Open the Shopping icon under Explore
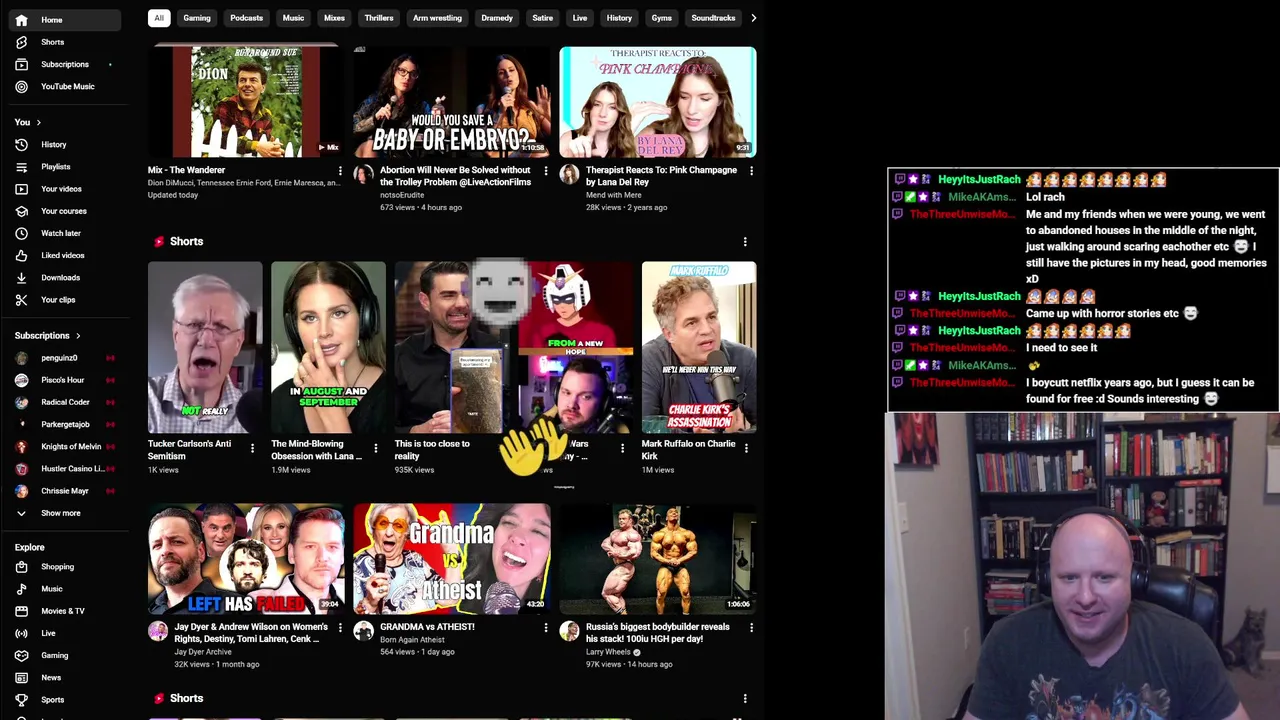The width and height of the screenshot is (1280, 720). point(21,567)
